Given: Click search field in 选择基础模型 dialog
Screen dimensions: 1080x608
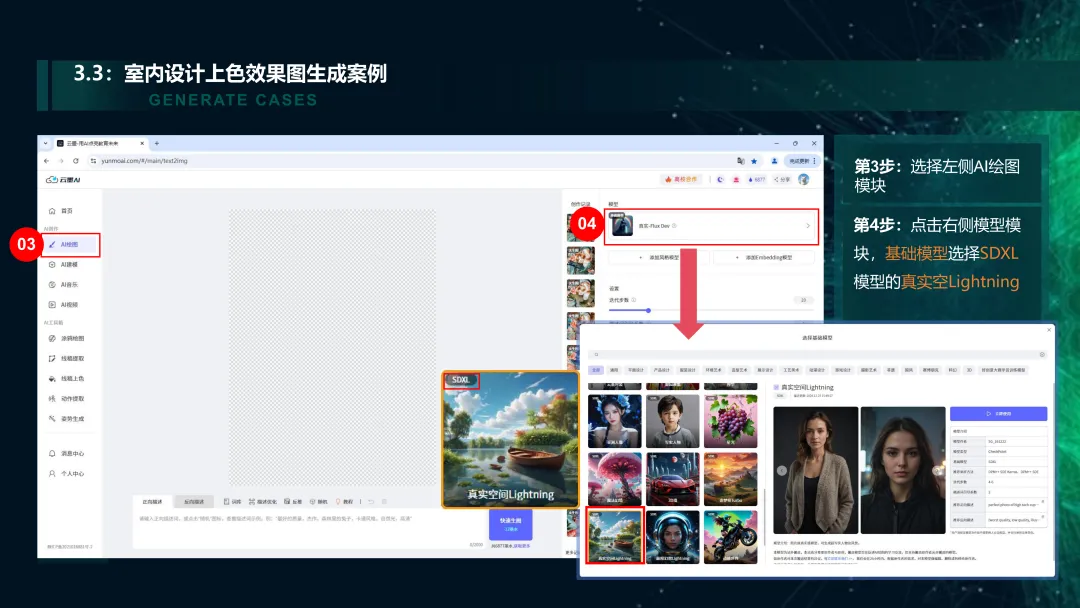Looking at the screenshot, I should 819,355.
